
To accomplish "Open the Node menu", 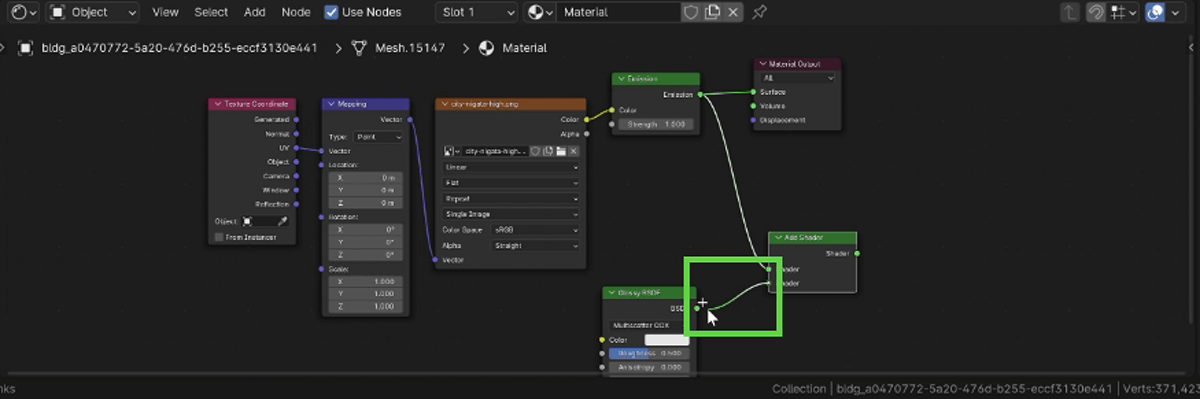I will point(296,12).
